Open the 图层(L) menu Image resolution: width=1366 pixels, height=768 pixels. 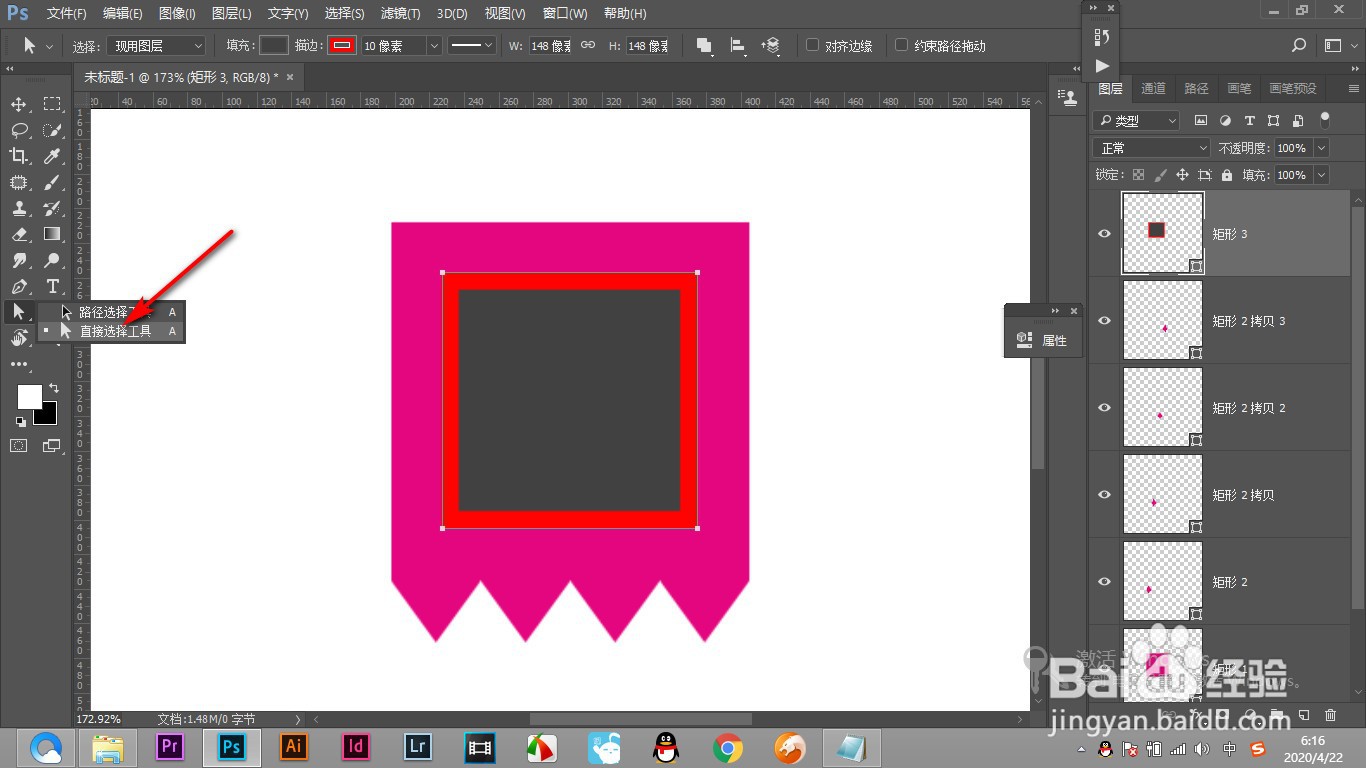[x=232, y=14]
